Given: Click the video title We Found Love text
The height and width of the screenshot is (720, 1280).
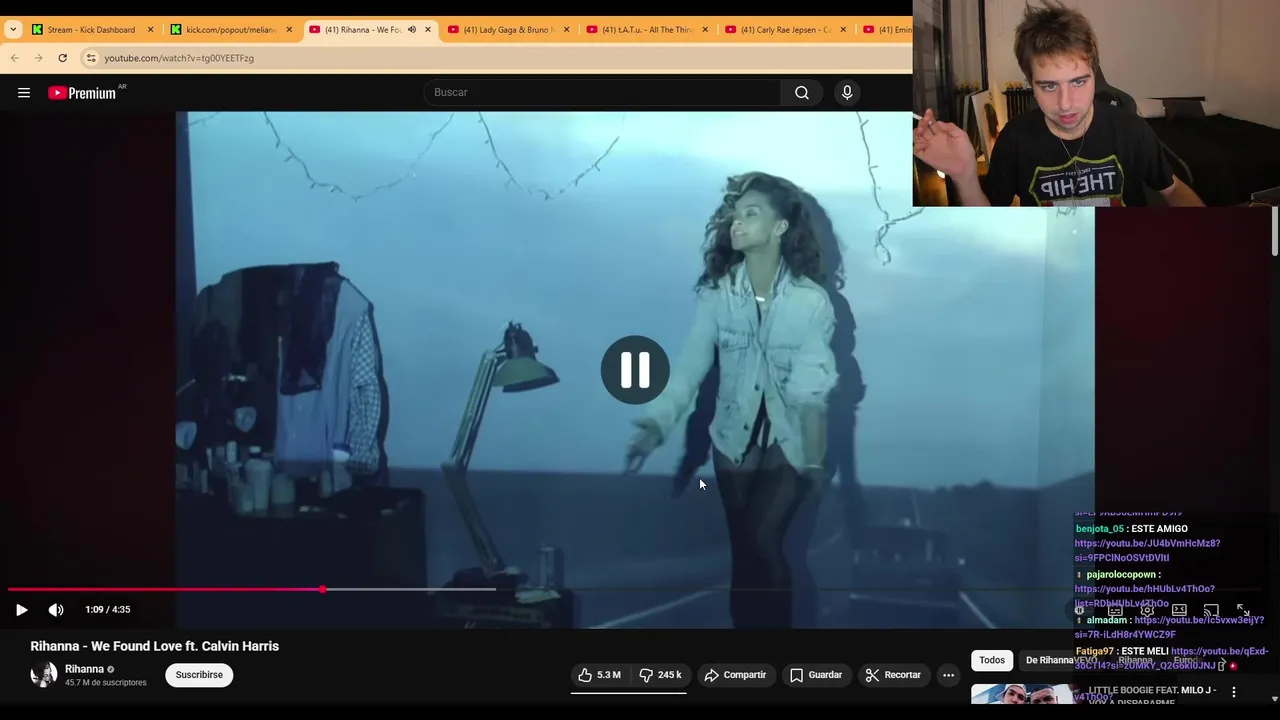Looking at the screenshot, I should [x=155, y=646].
